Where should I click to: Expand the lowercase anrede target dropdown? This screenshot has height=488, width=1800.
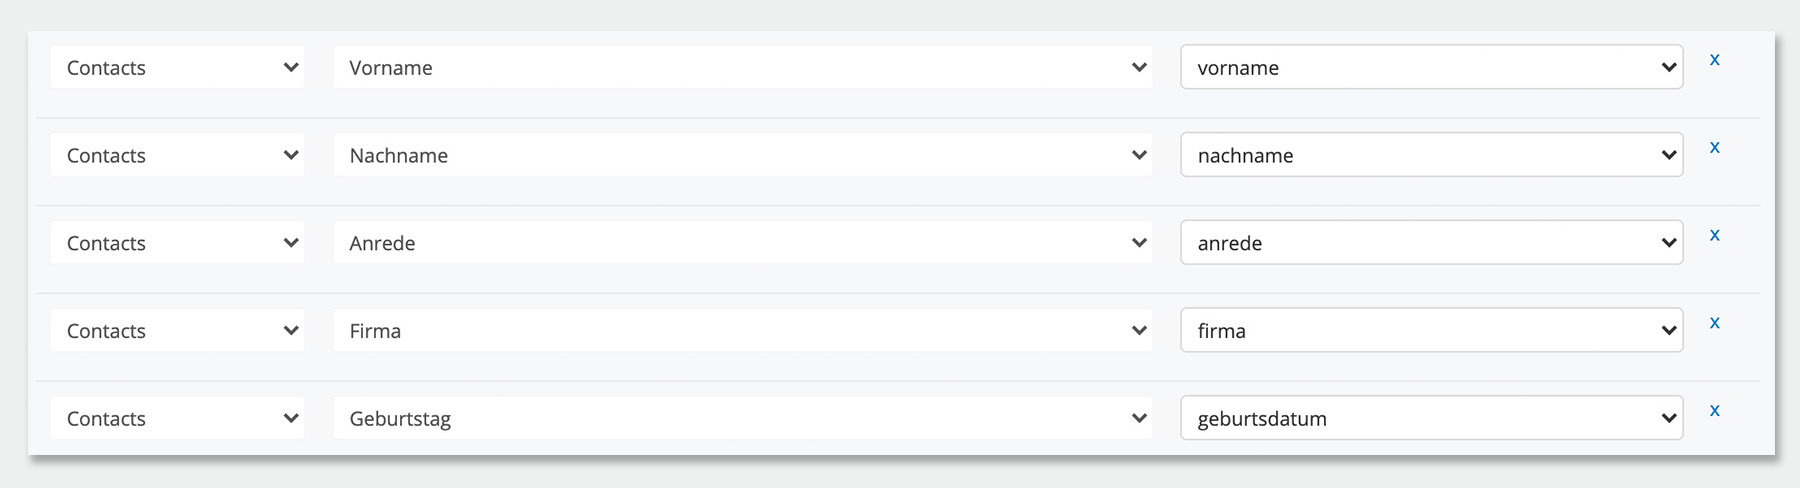pos(1431,243)
